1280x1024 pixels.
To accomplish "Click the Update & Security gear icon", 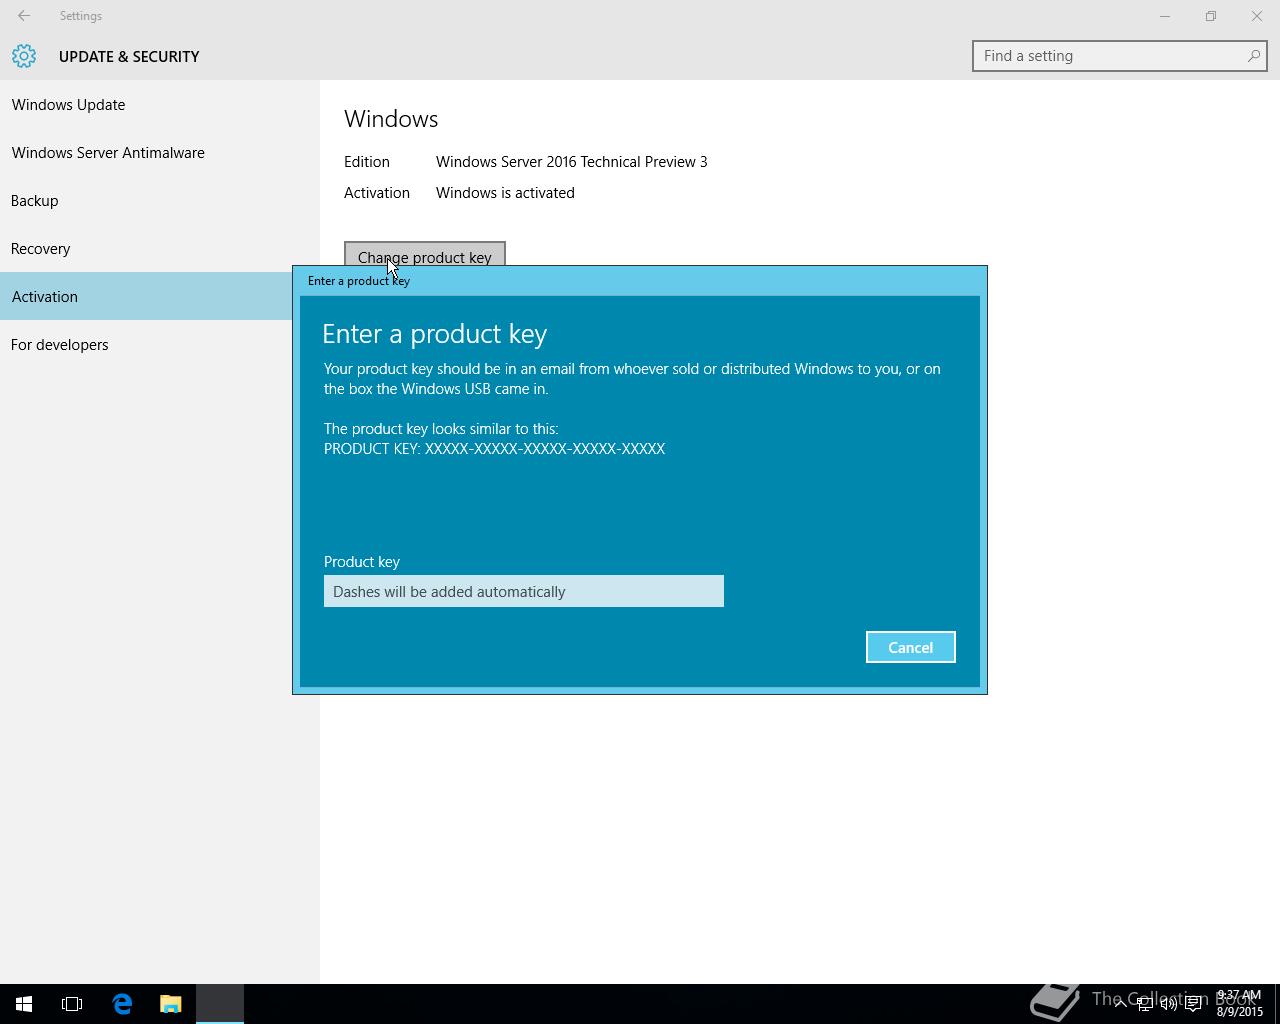I will (24, 56).
